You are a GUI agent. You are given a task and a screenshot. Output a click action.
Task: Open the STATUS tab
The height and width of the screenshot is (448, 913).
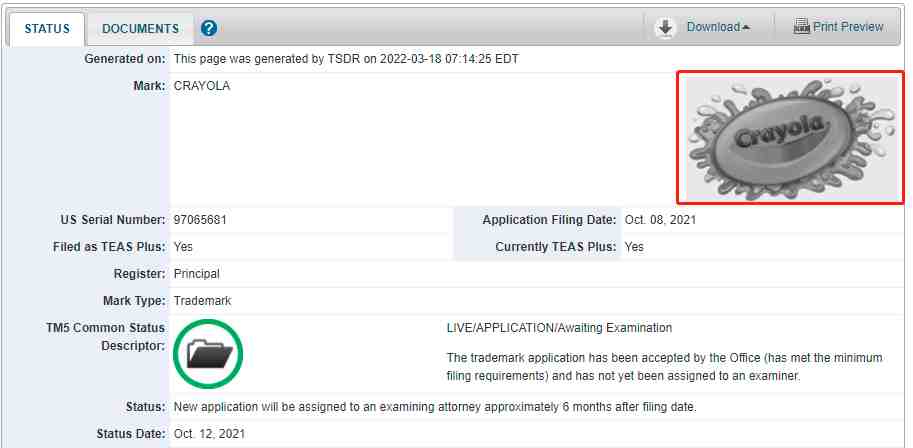(47, 29)
